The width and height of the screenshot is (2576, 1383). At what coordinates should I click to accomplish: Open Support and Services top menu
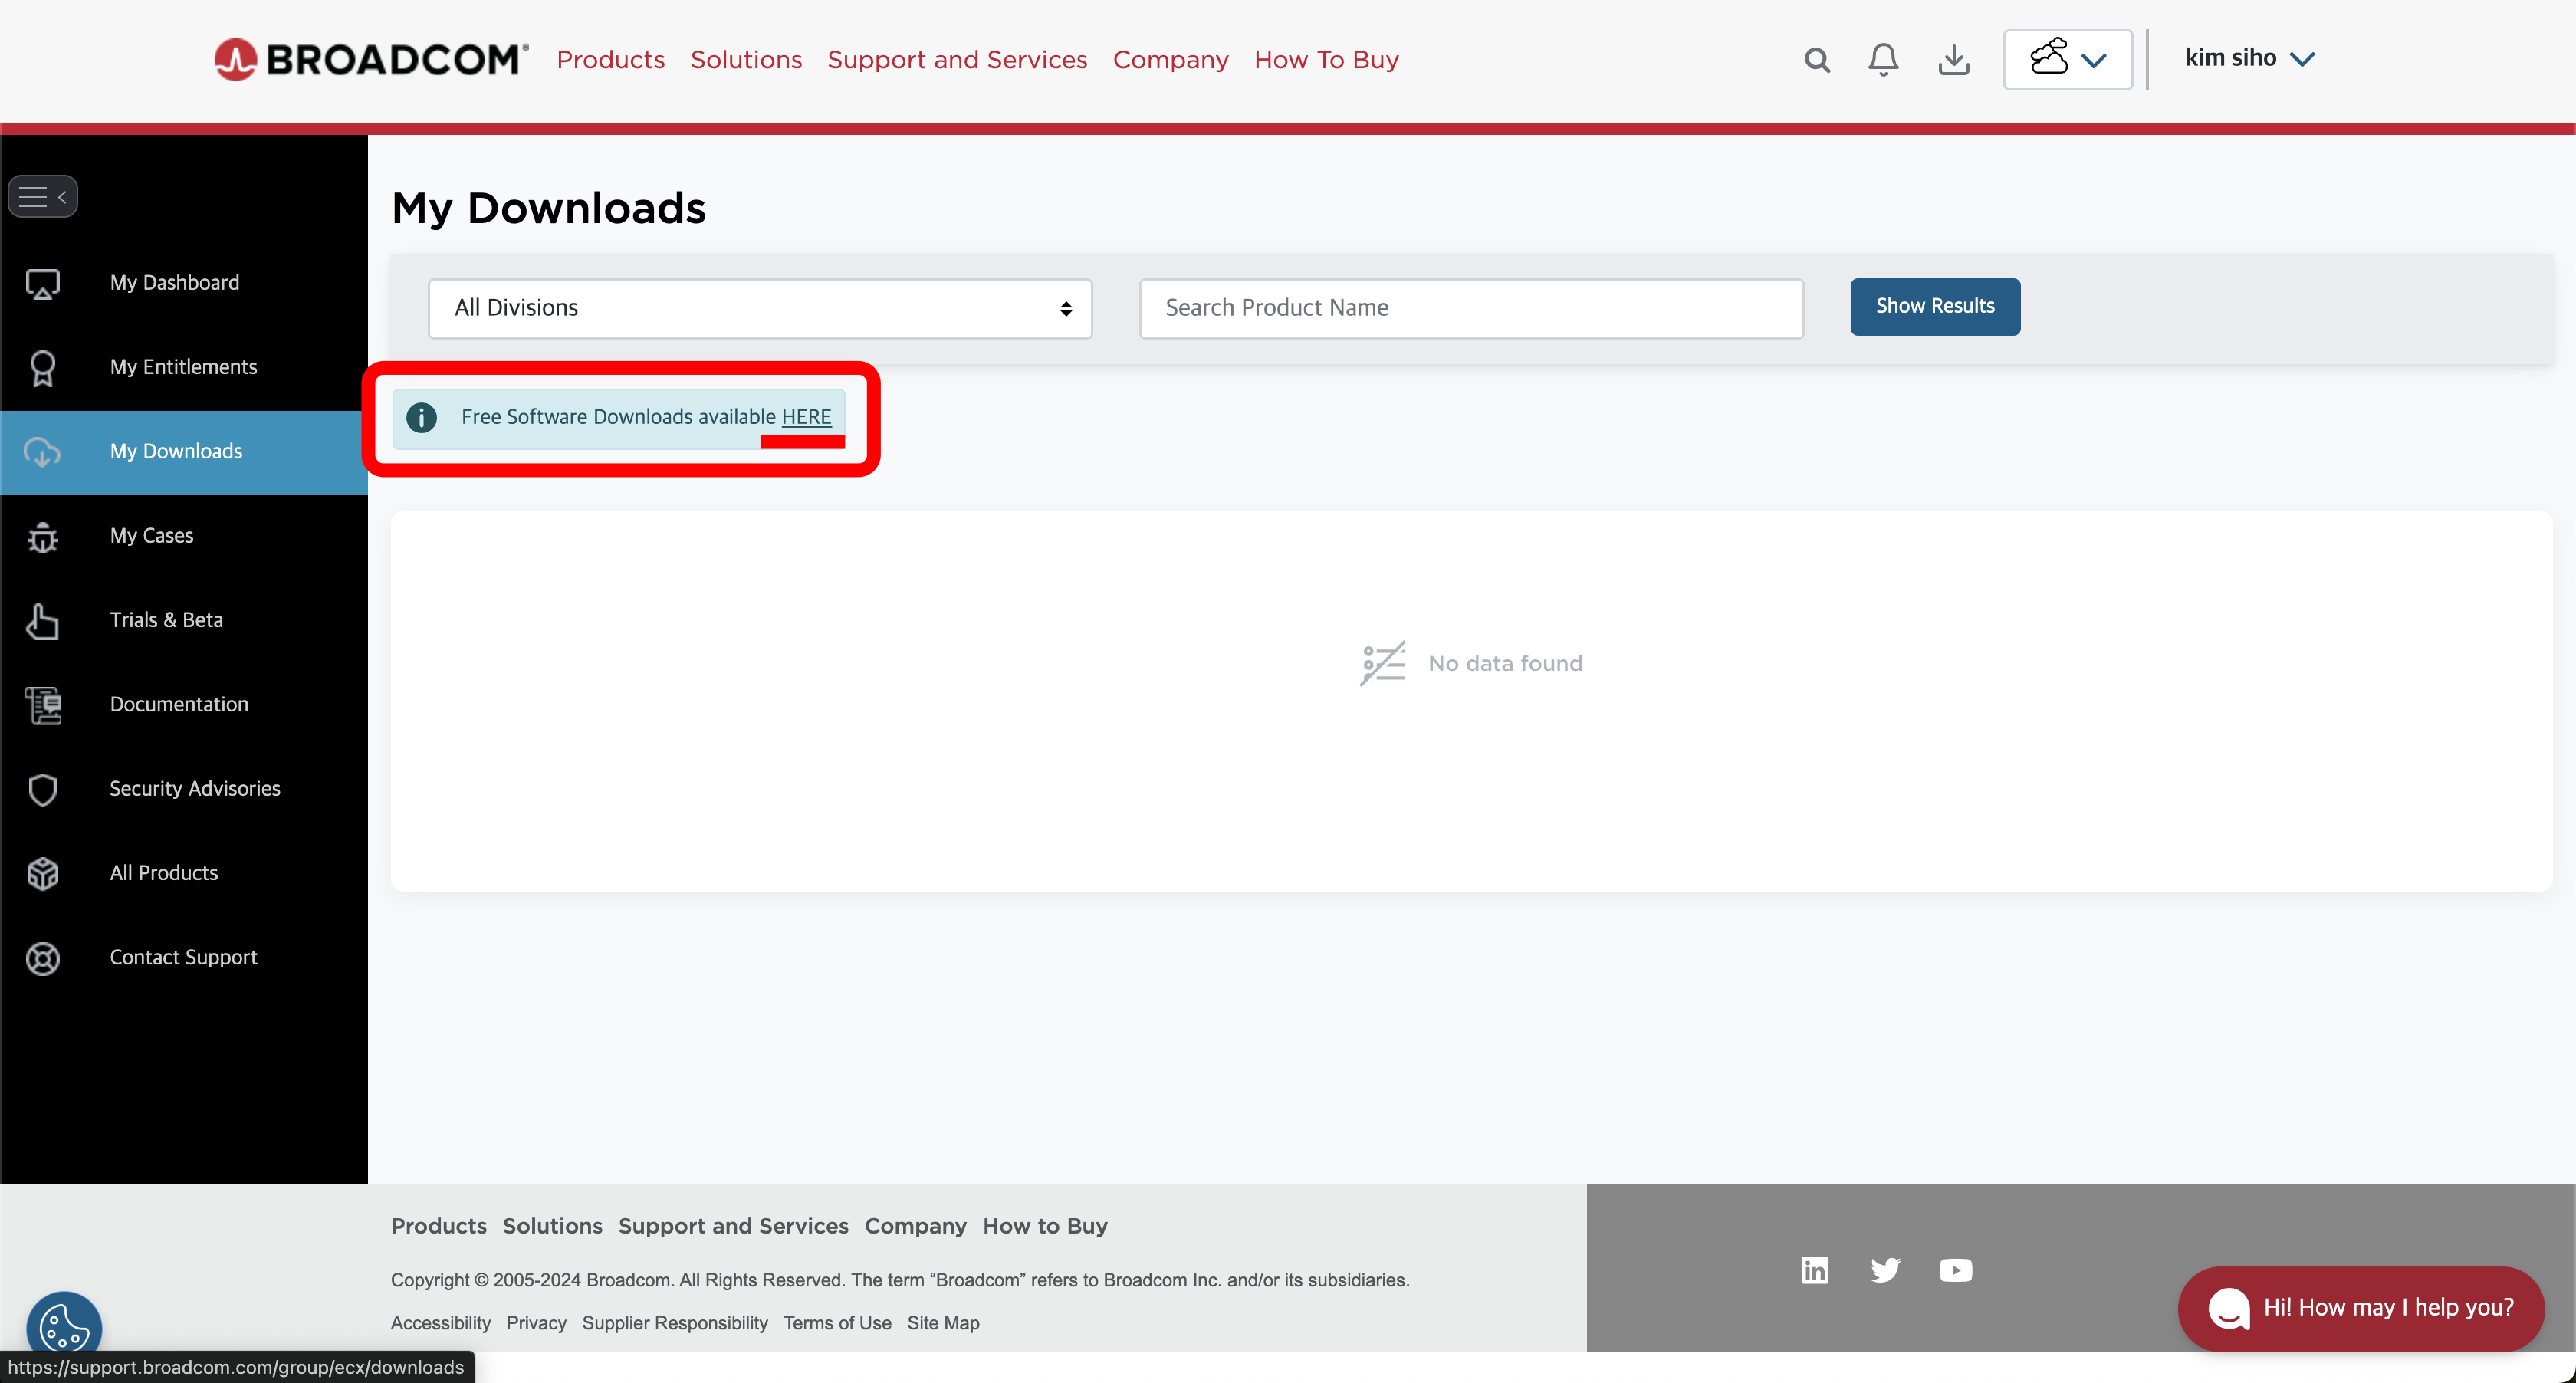[957, 60]
